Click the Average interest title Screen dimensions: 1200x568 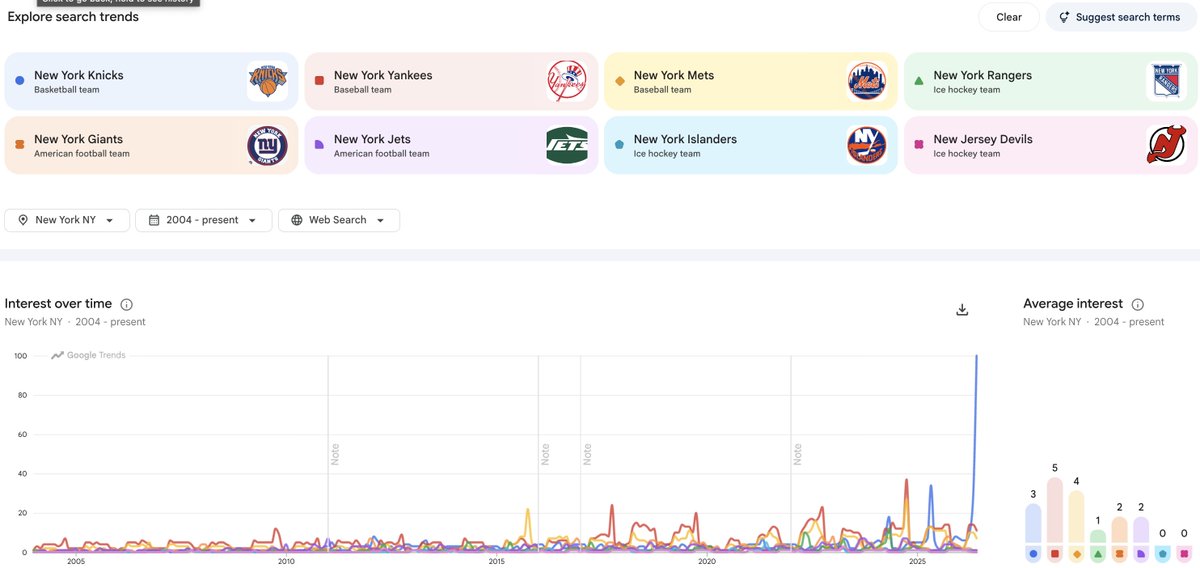pyautogui.click(x=1073, y=304)
